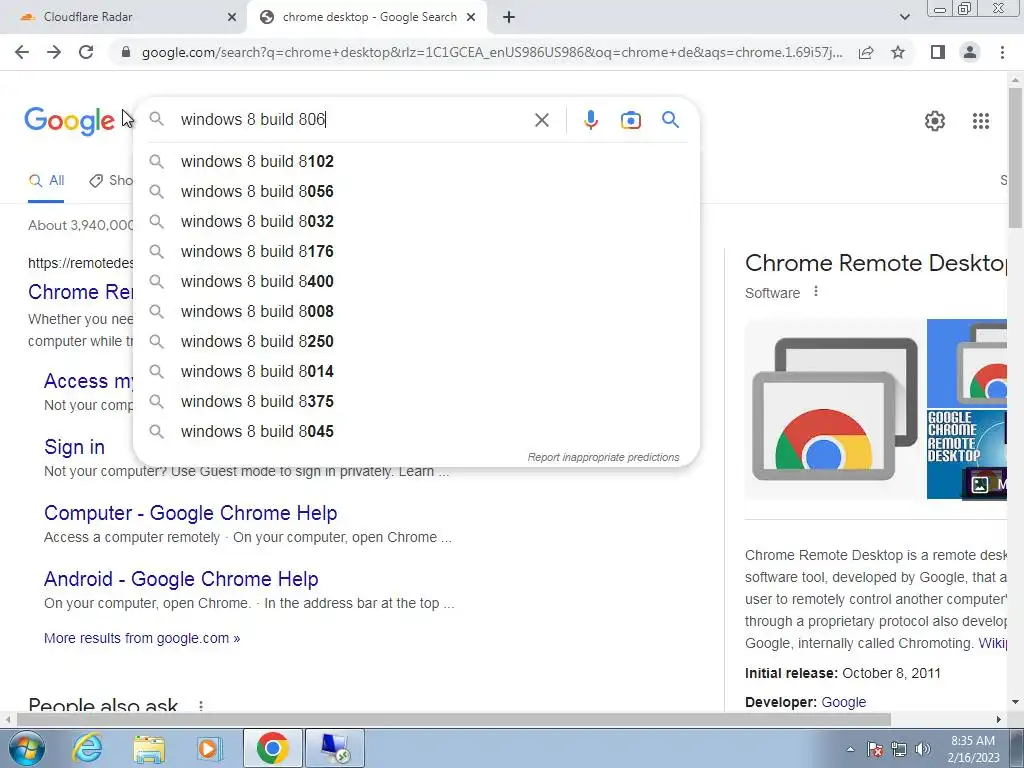
Task: Click Report inappropriate predictions link
Action: pos(603,457)
